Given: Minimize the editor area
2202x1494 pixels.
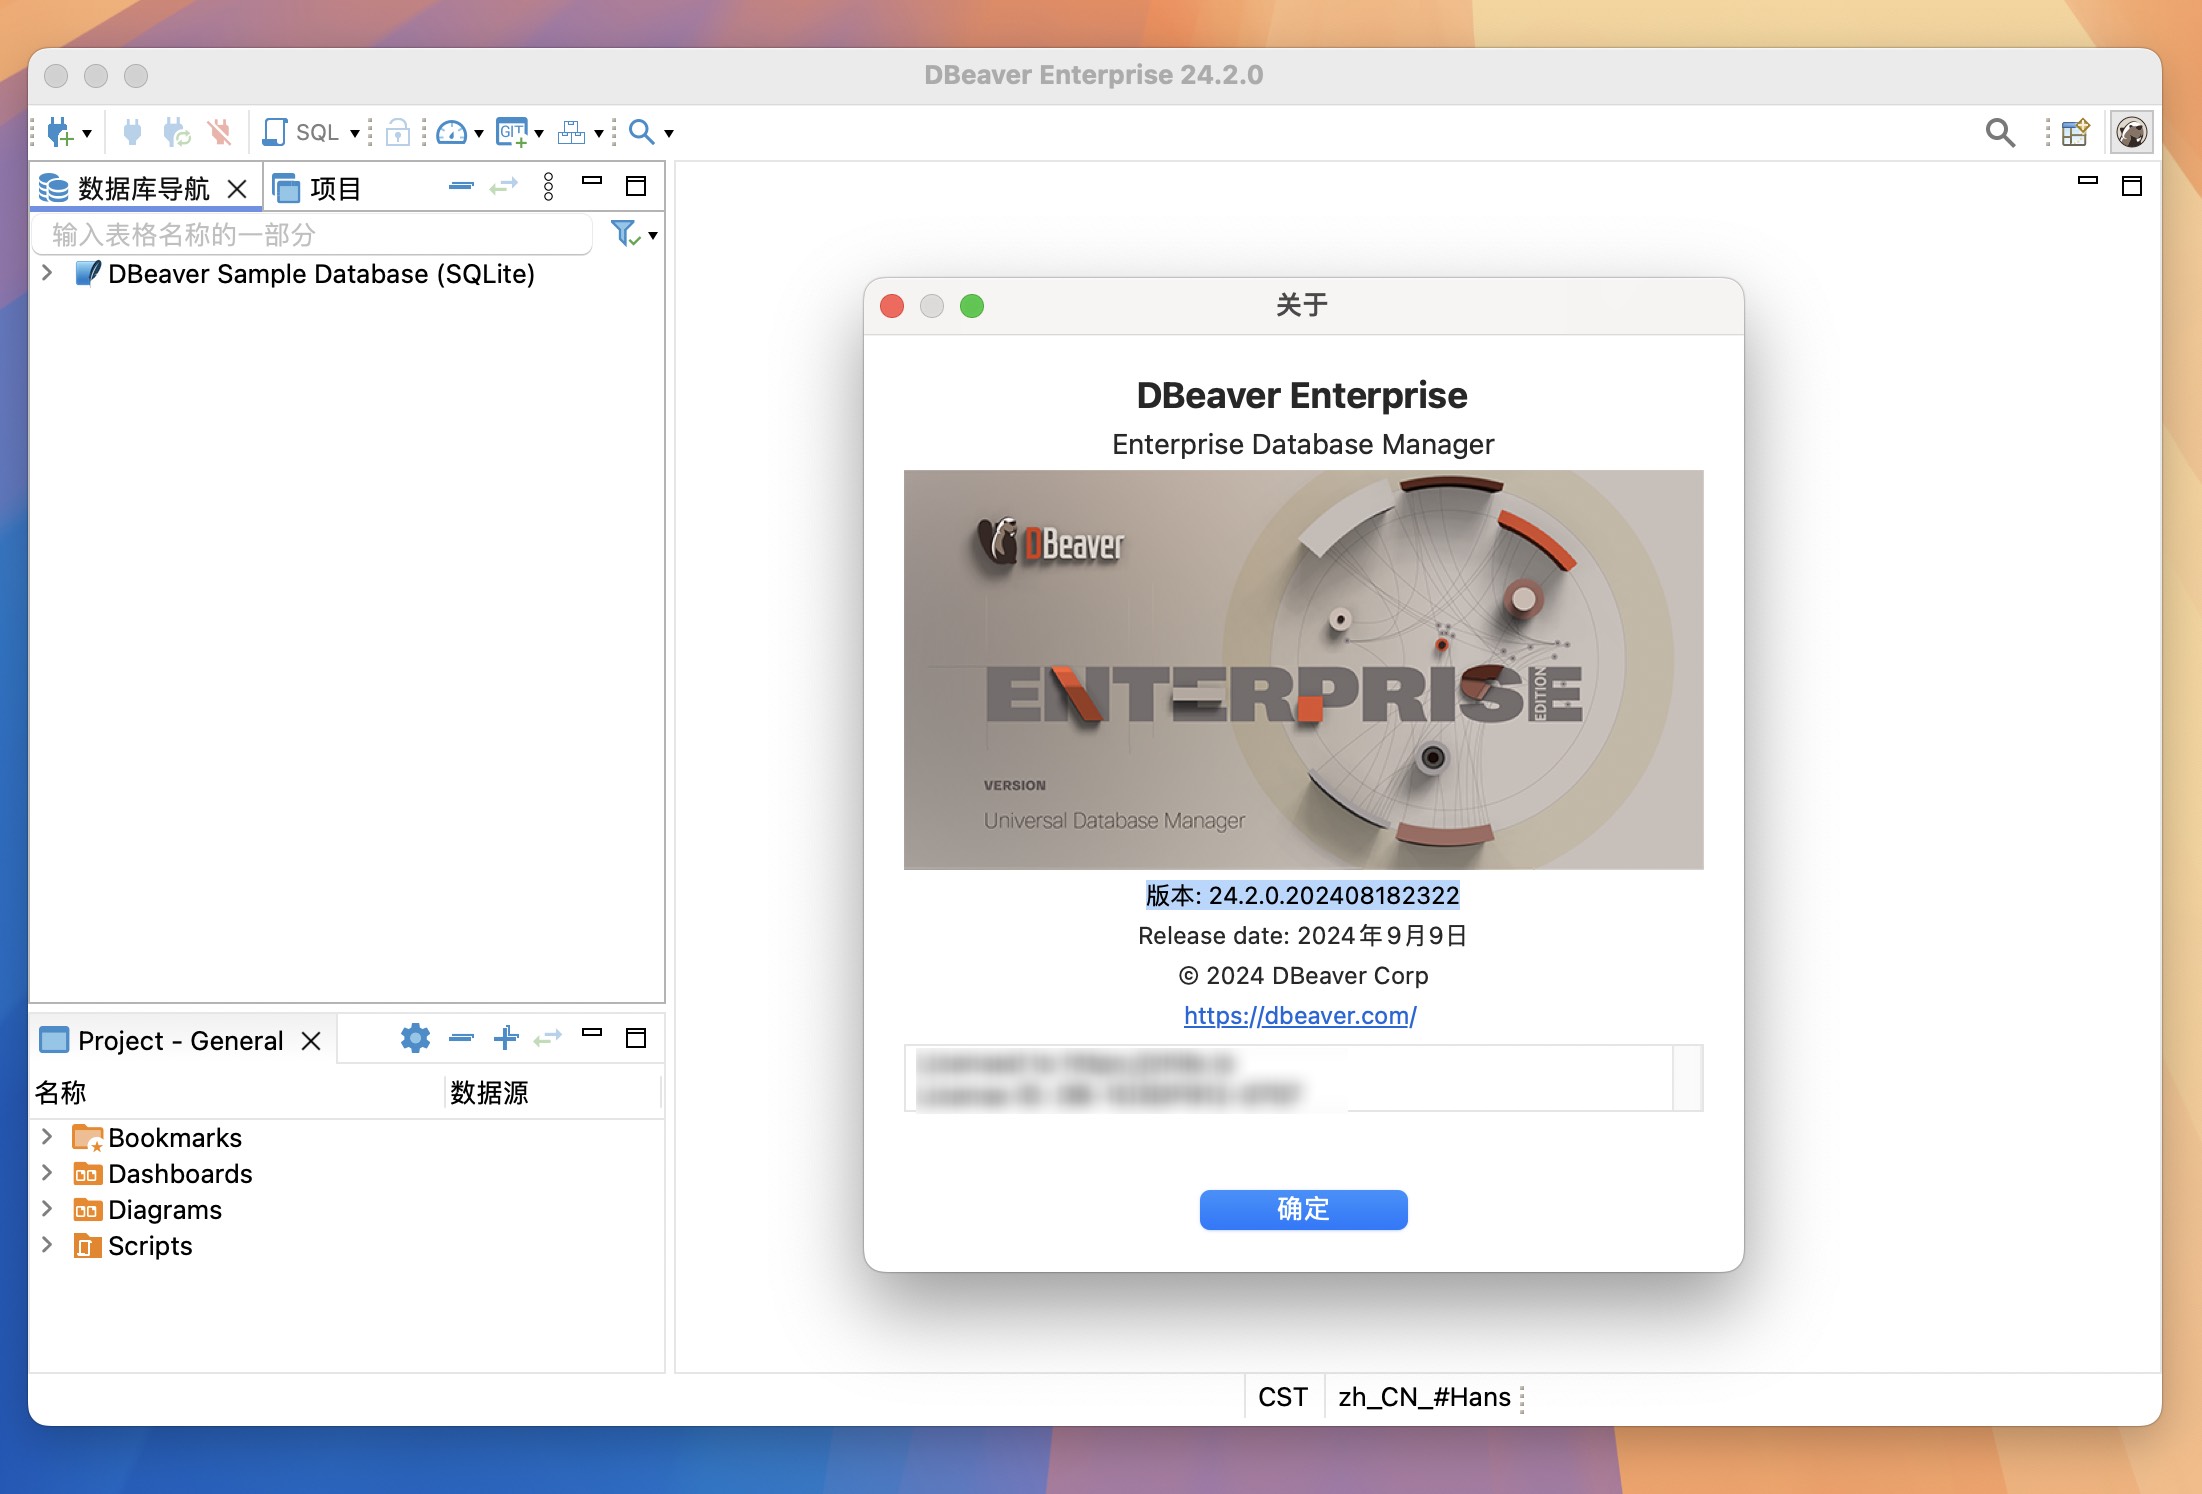Looking at the screenshot, I should tap(2088, 181).
